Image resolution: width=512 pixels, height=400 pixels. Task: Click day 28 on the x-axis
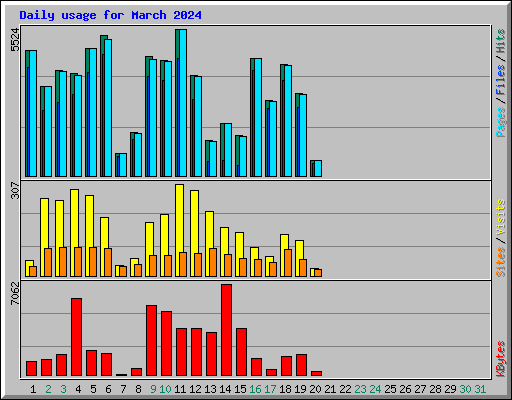[x=435, y=389]
